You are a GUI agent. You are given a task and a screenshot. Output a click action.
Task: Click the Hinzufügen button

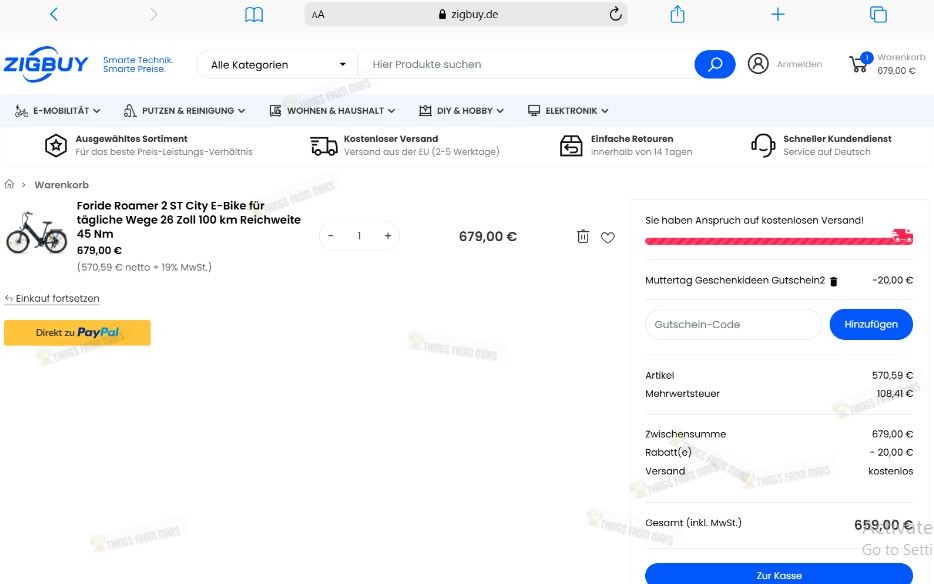click(x=871, y=324)
